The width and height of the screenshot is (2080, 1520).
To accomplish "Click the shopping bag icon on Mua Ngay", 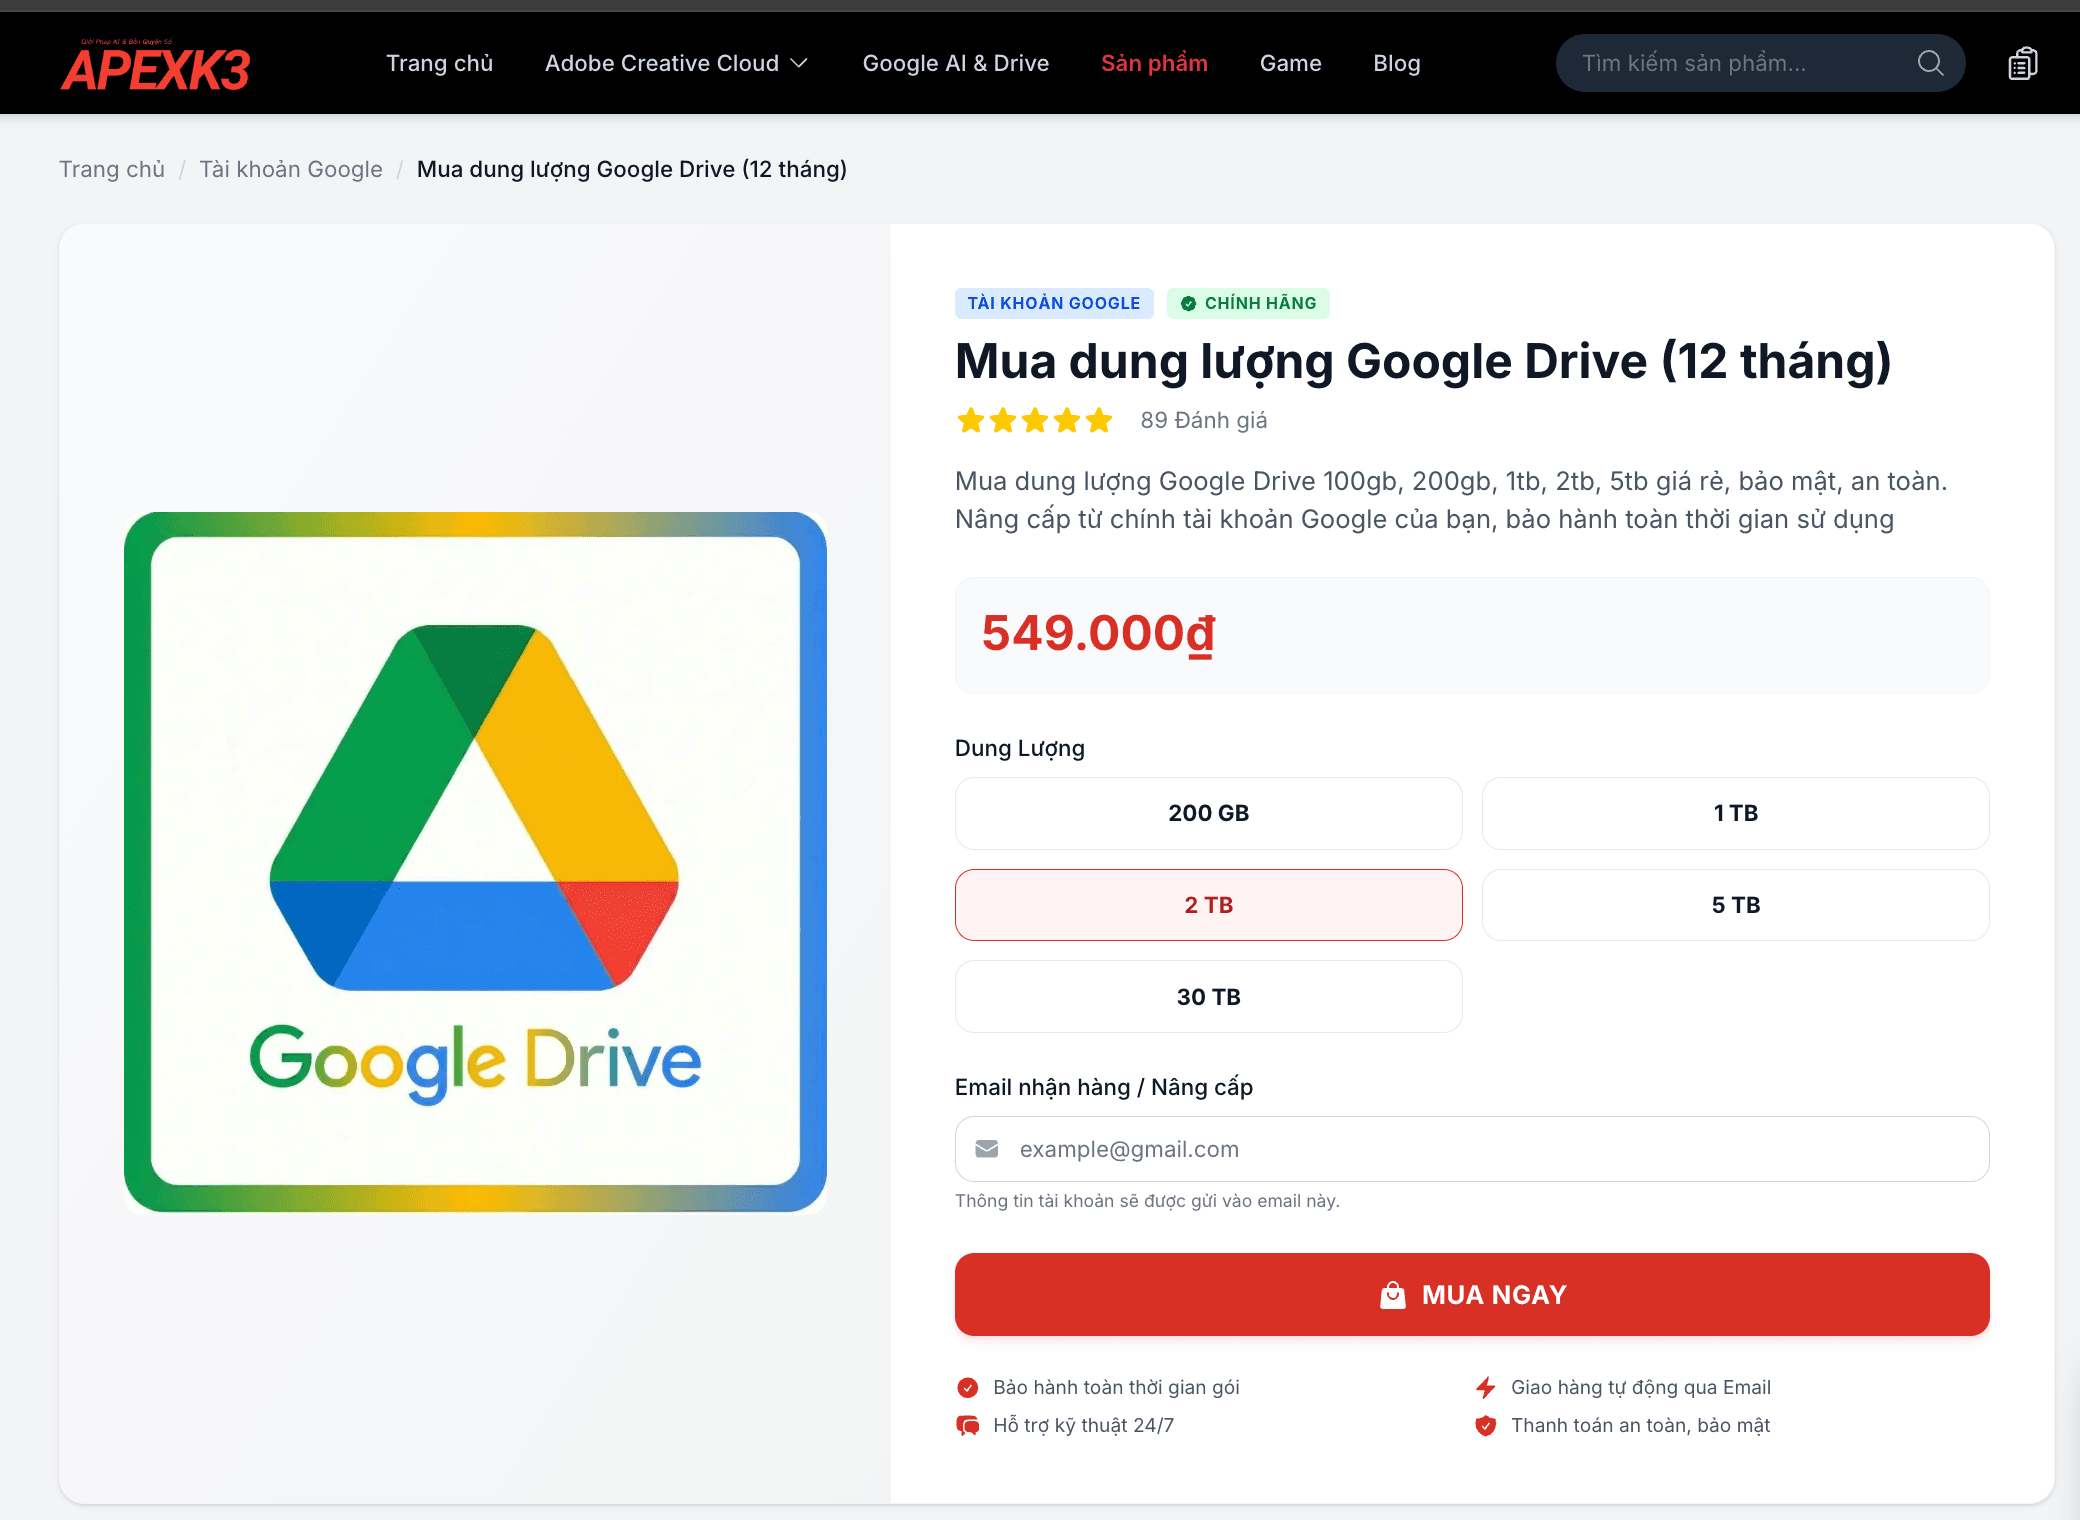I will [1392, 1295].
